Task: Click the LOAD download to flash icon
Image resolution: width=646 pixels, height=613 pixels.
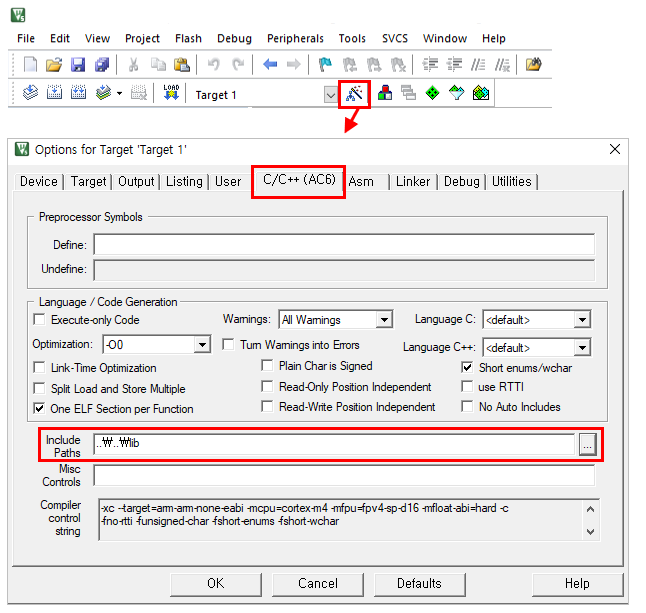Action: click(x=170, y=94)
